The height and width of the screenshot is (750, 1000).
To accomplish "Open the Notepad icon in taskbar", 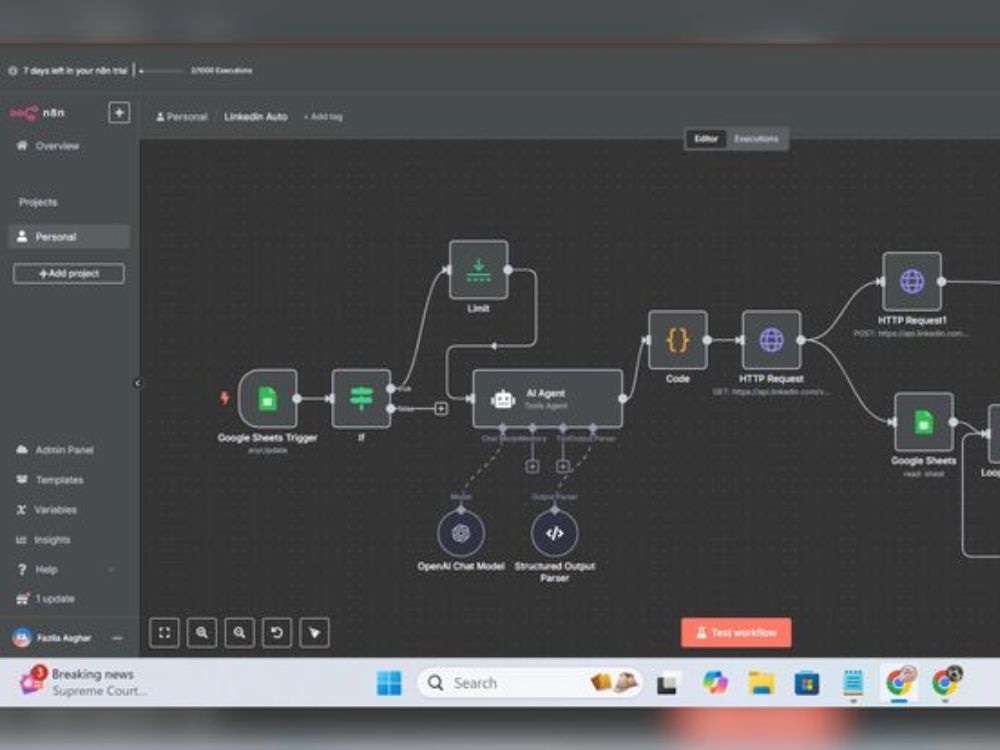I will [x=853, y=683].
